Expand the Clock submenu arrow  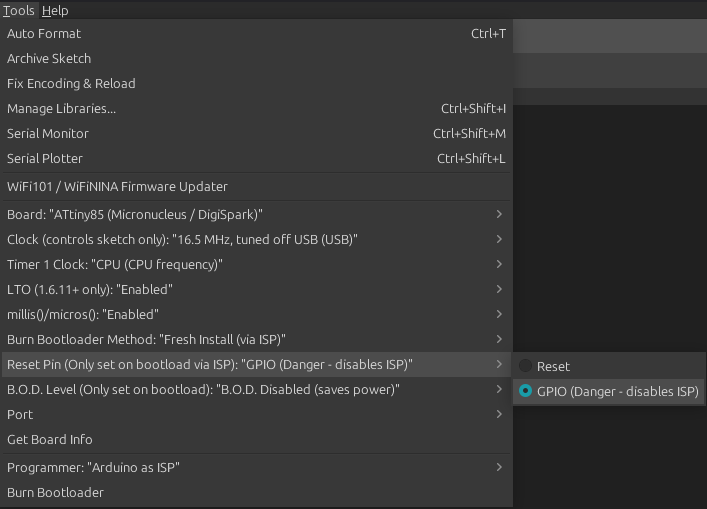click(499, 239)
